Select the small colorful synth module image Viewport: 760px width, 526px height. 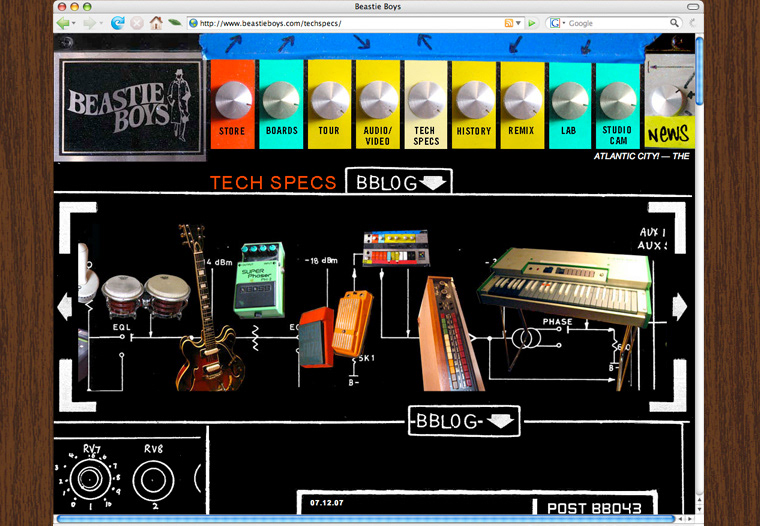click(x=396, y=248)
